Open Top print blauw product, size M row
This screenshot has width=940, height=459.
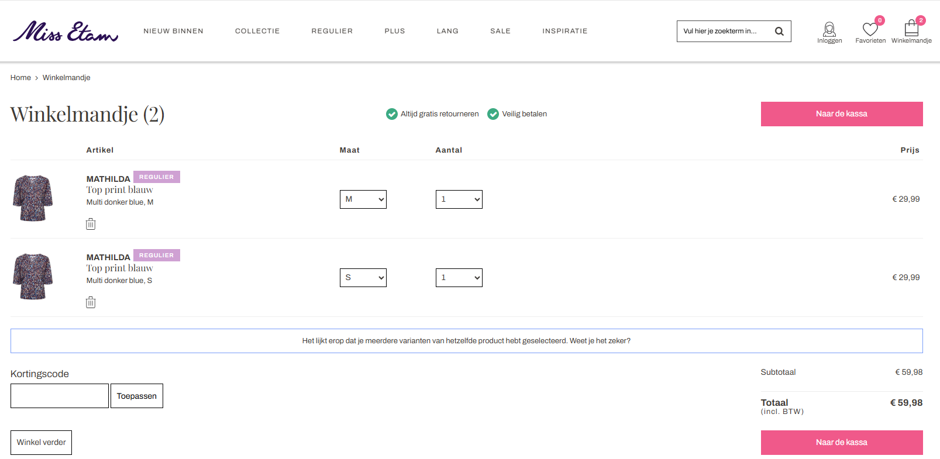tap(120, 190)
